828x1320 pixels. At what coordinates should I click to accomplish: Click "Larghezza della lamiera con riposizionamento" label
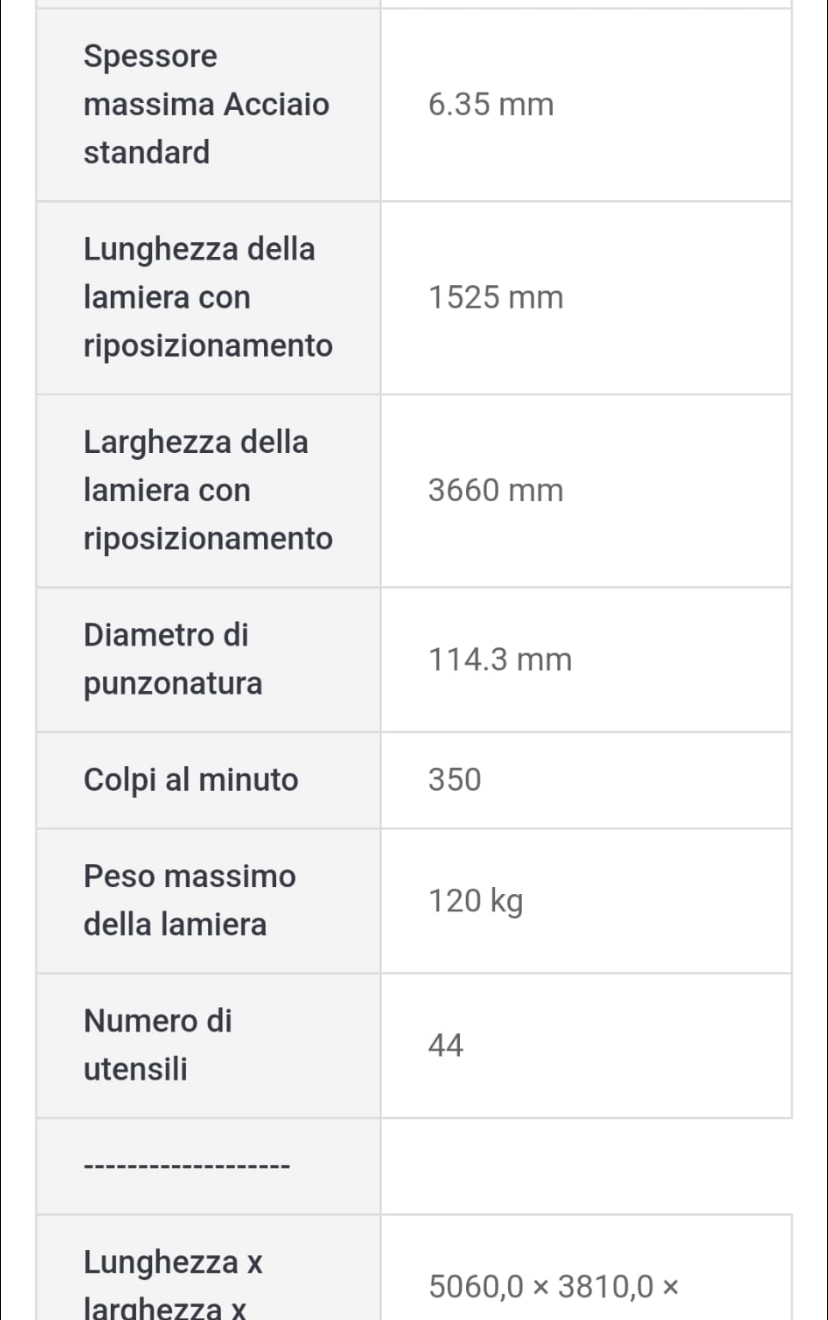coord(208,490)
